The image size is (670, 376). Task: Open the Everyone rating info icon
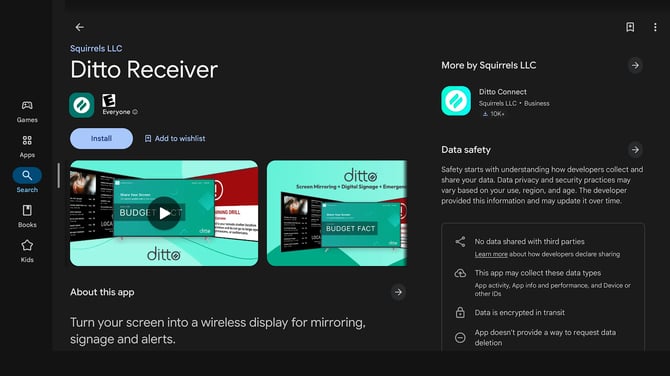[x=135, y=112]
